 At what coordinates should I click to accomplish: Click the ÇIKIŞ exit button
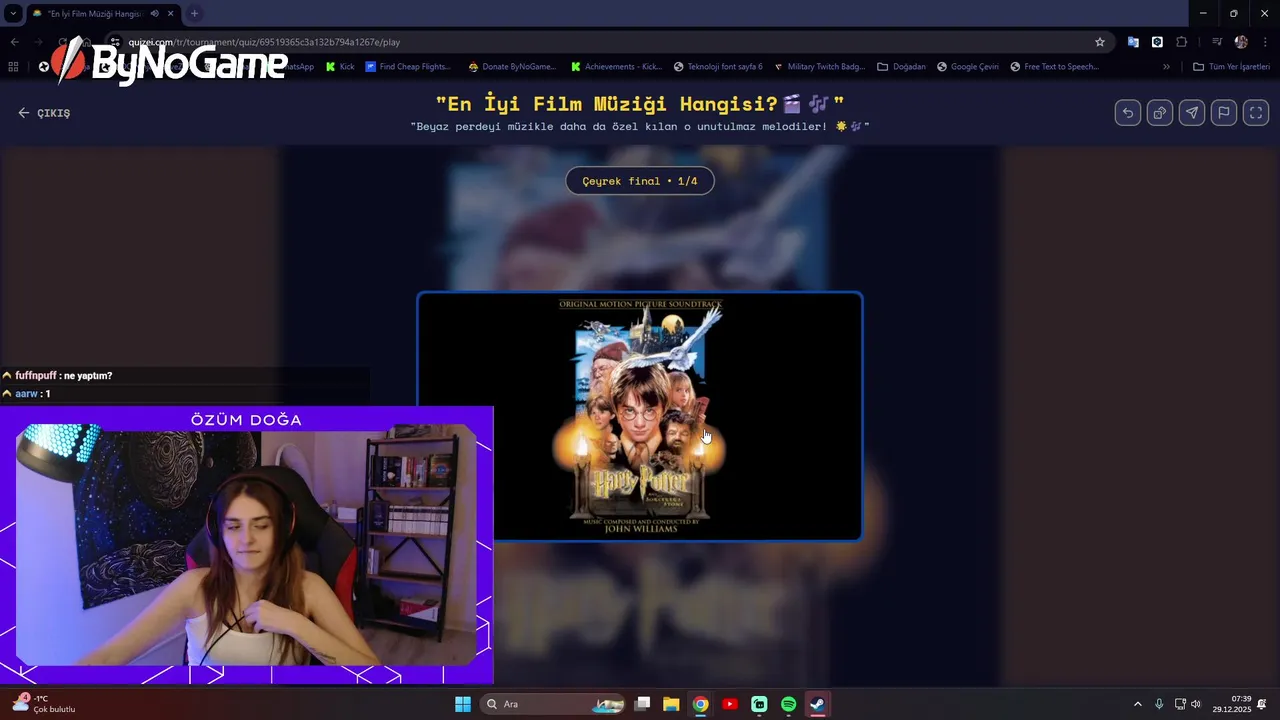coord(44,113)
